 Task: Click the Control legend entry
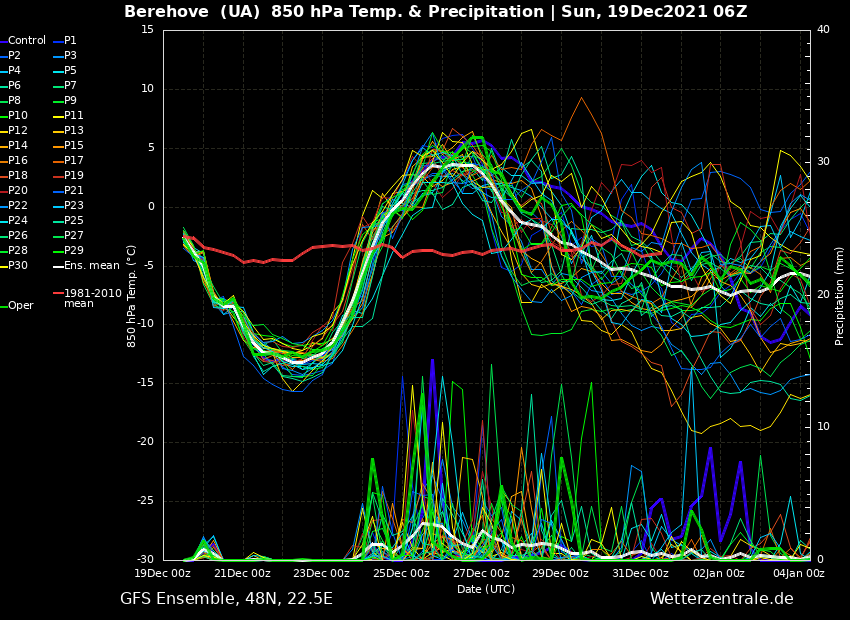[27, 41]
